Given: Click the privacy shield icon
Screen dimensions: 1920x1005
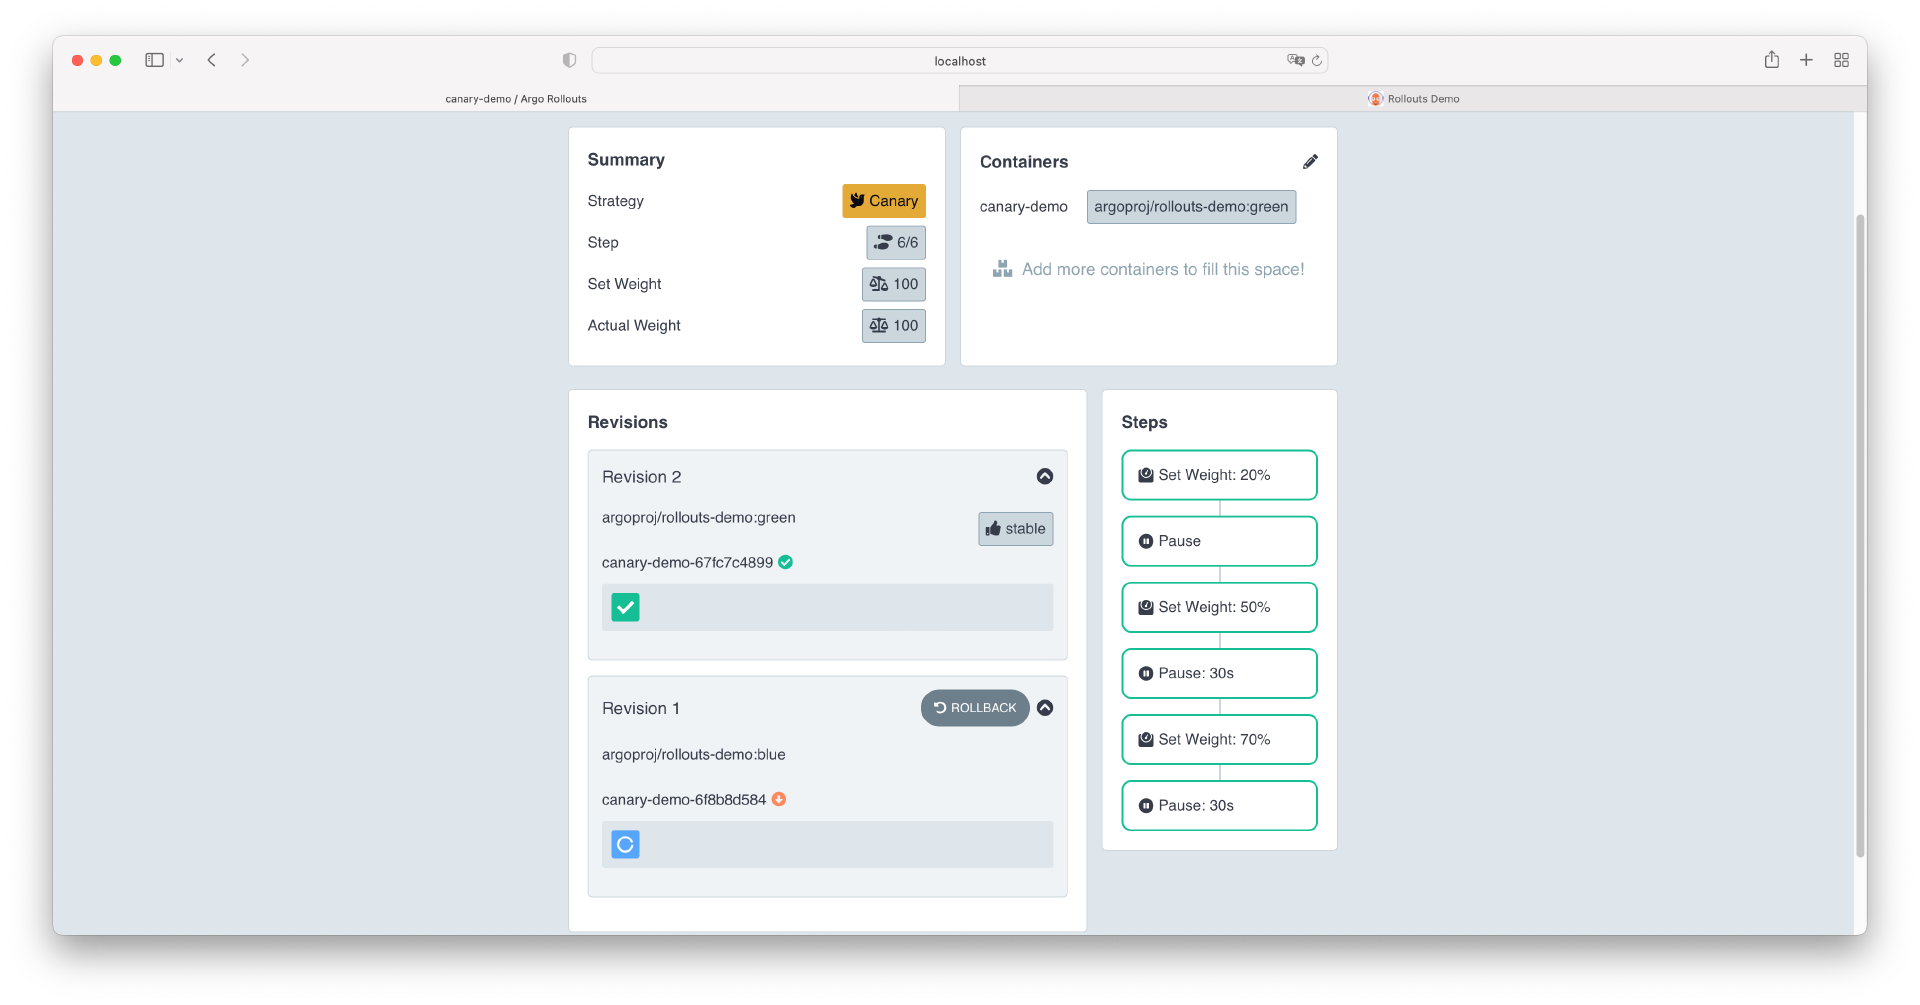Looking at the screenshot, I should (570, 60).
